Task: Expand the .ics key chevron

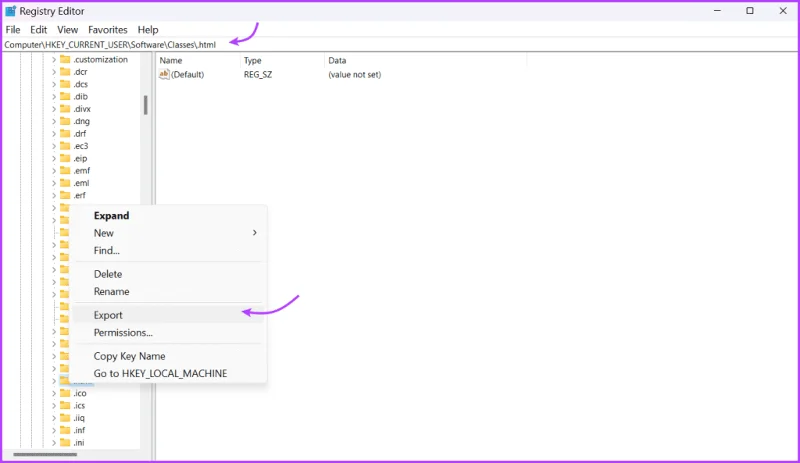Action: point(54,406)
